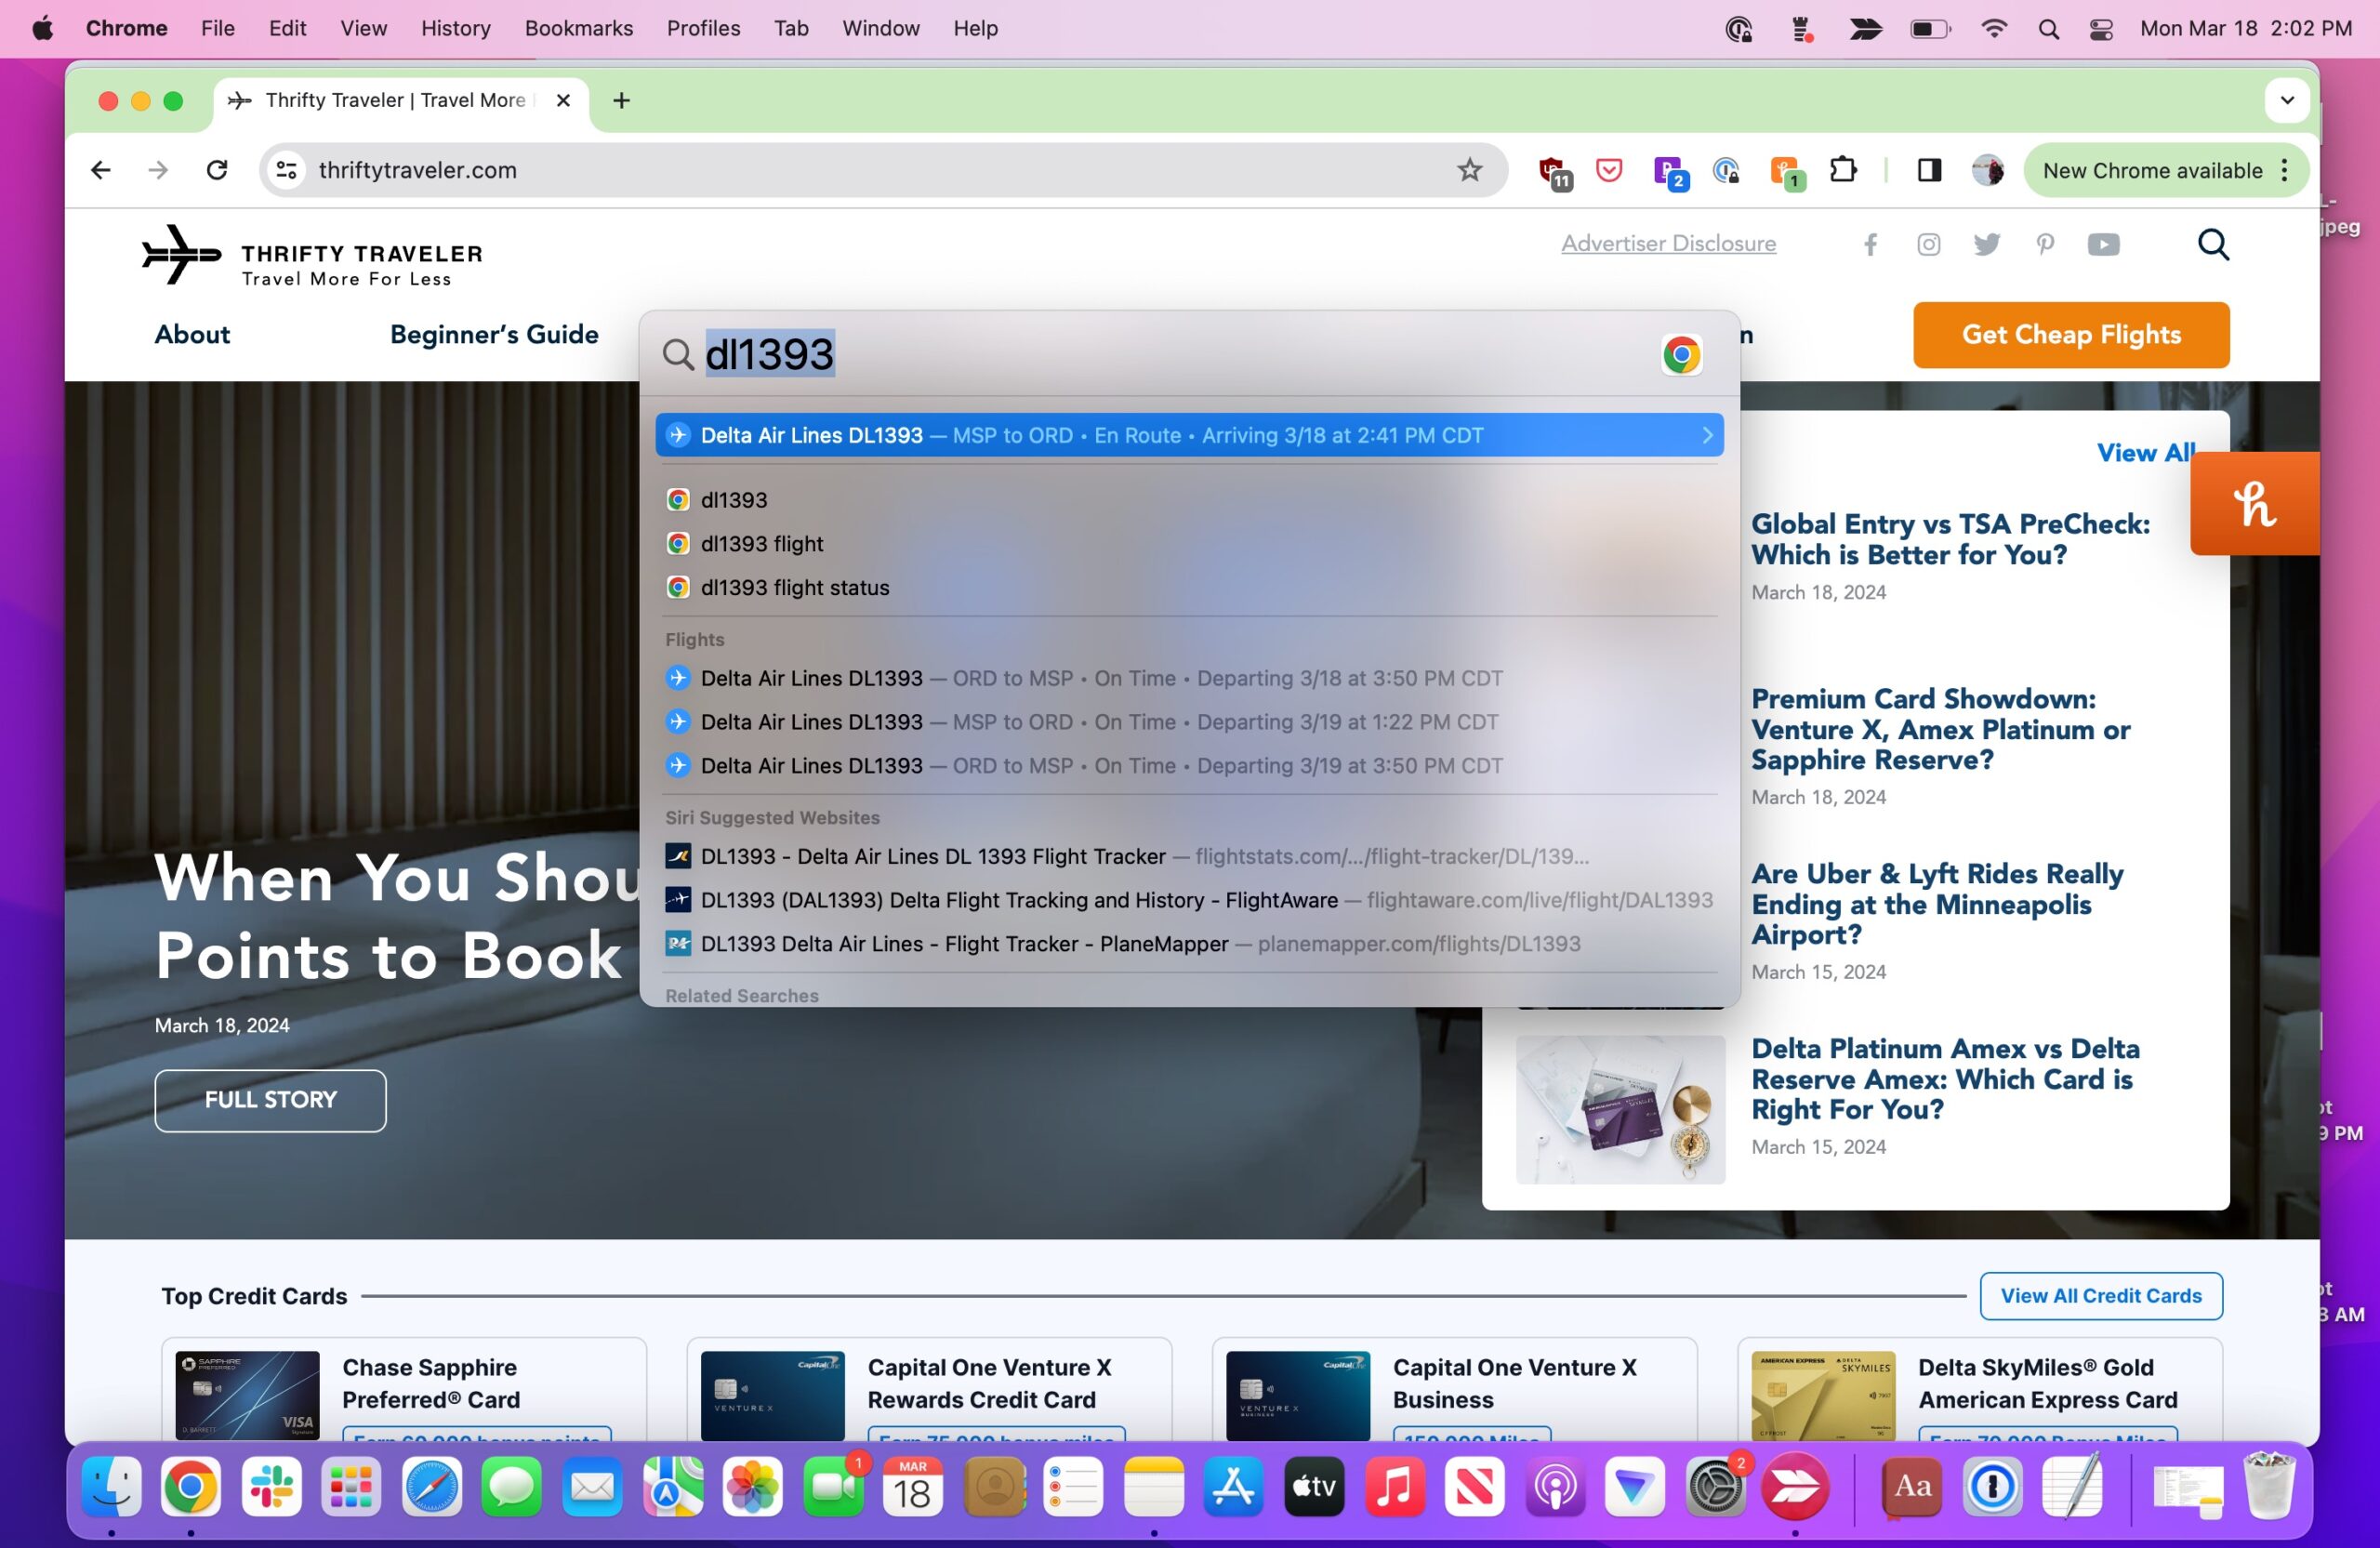Image resolution: width=2380 pixels, height=1548 pixels.
Task: Click the Delta Air Lines DL1393 en route result
Action: point(1188,434)
